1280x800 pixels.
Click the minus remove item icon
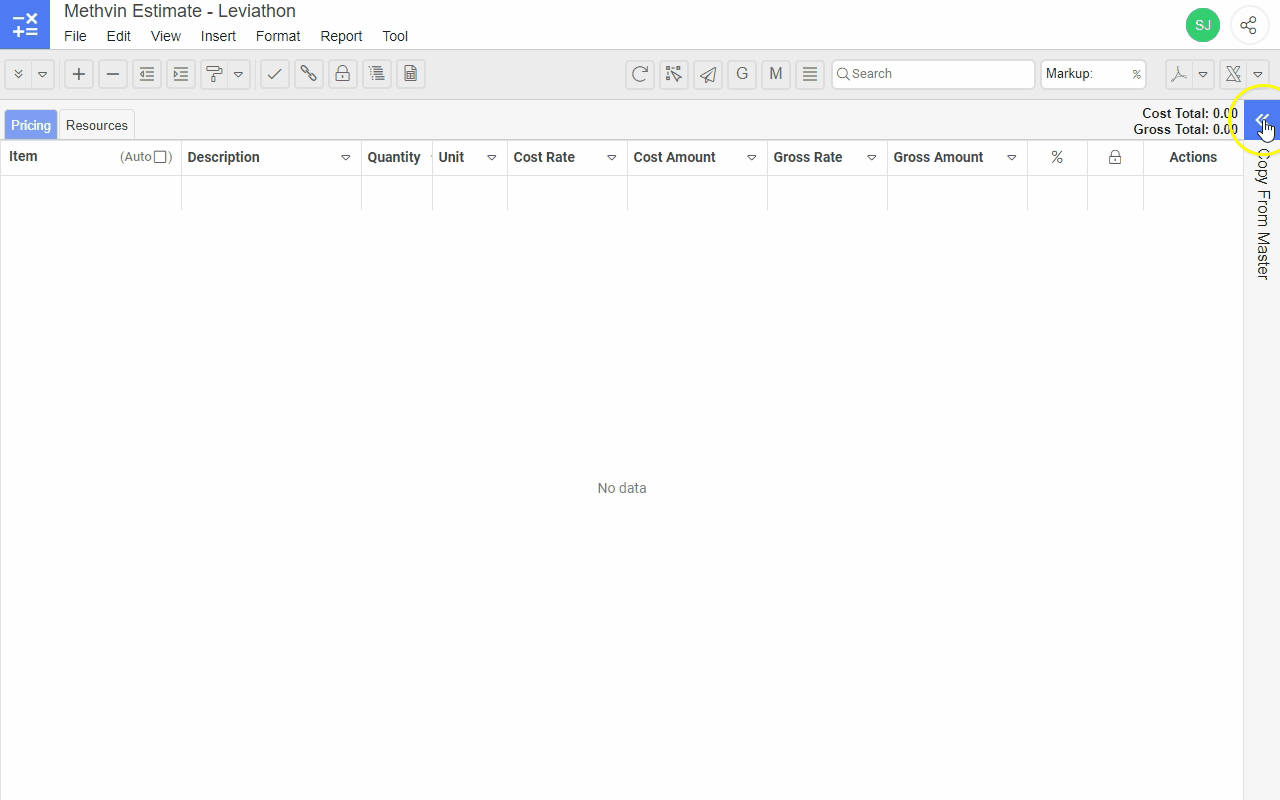click(x=113, y=74)
